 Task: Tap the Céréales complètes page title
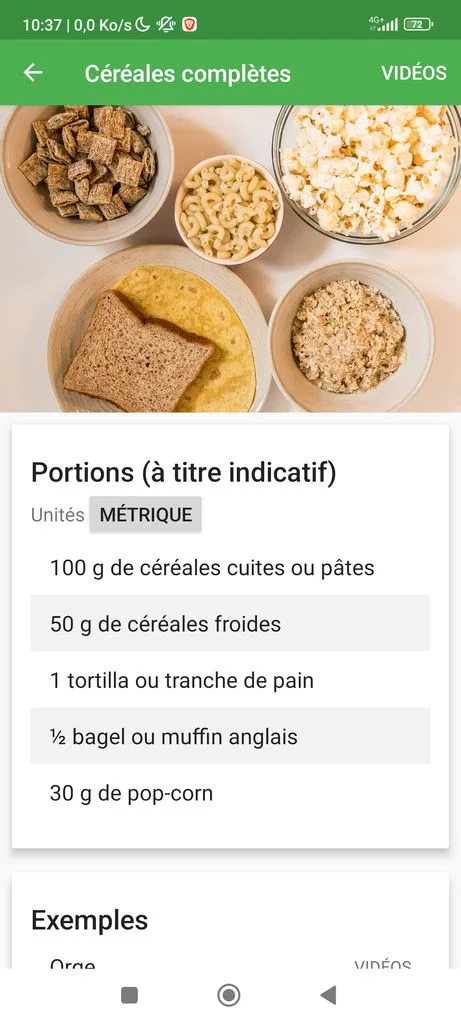click(x=187, y=74)
